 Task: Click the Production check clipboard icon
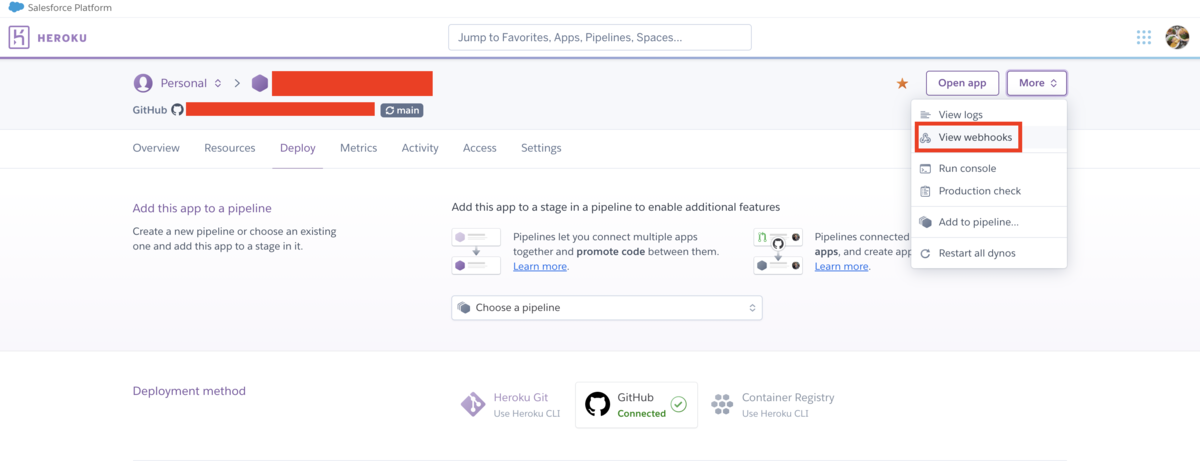pyautogui.click(x=926, y=191)
